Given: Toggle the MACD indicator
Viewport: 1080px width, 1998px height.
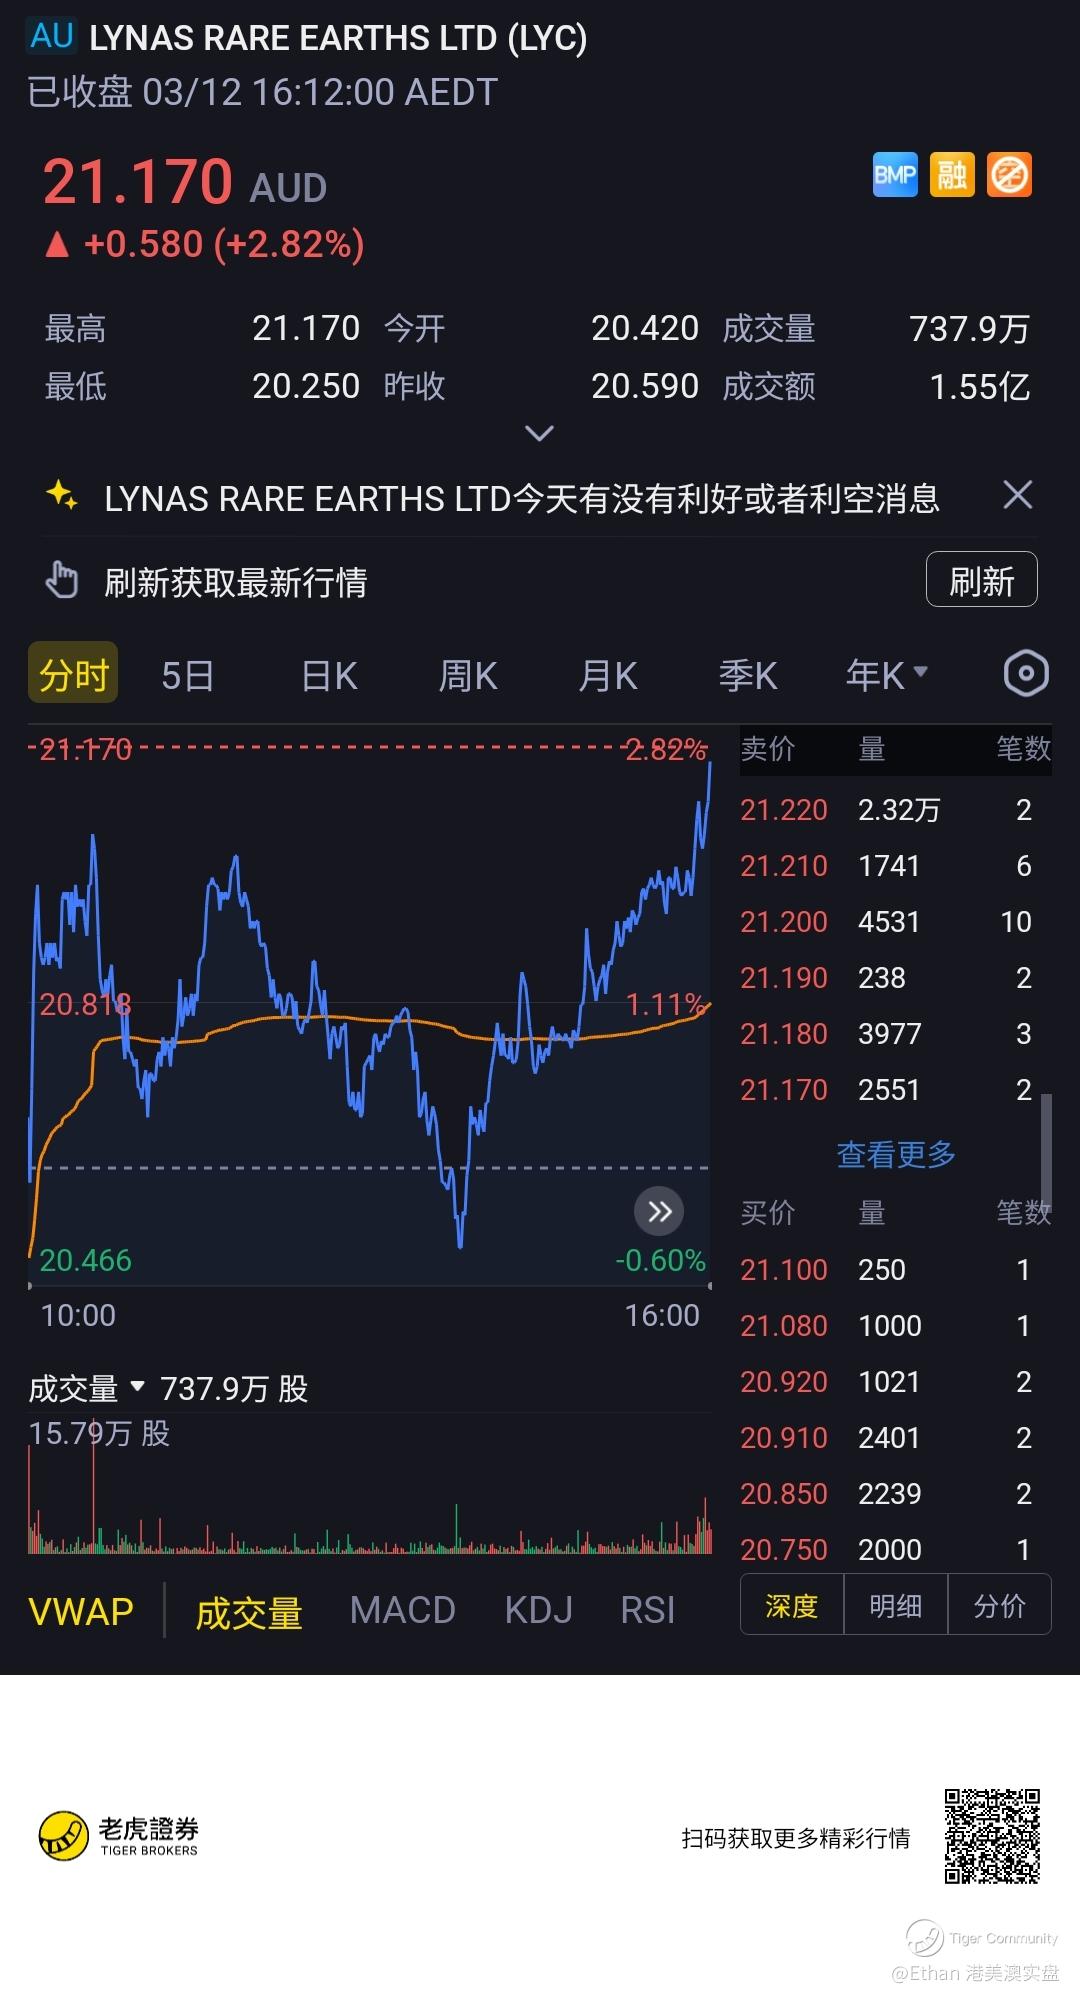Looking at the screenshot, I should click(402, 1610).
